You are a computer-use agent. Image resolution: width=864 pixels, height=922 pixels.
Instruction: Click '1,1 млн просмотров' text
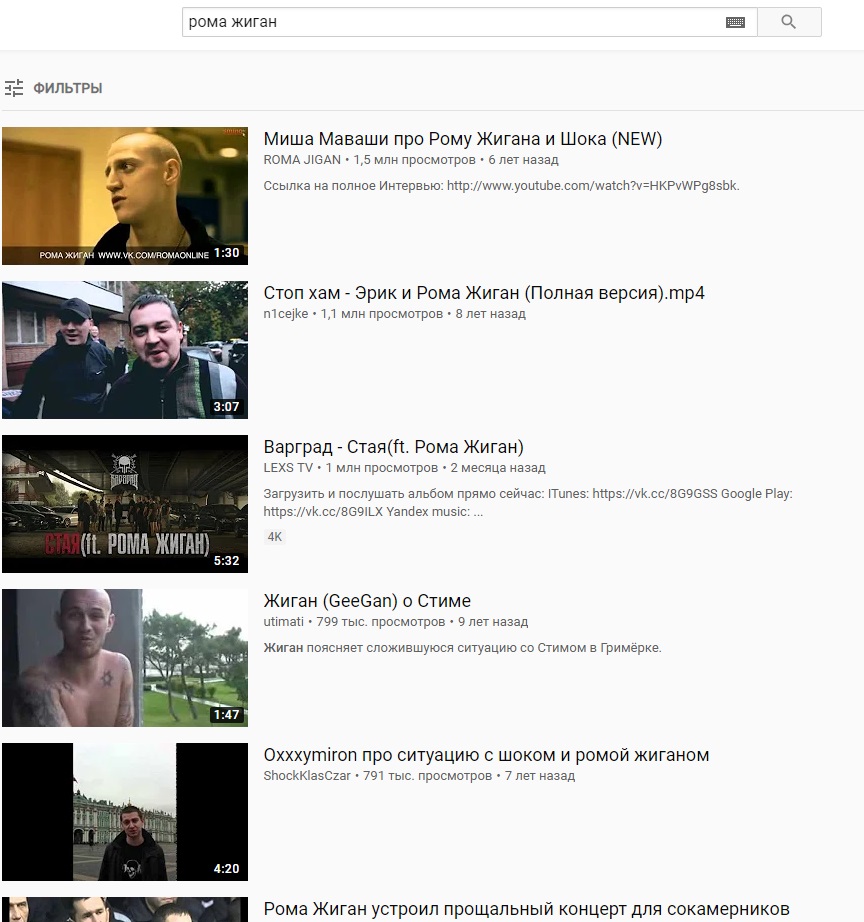(x=382, y=314)
